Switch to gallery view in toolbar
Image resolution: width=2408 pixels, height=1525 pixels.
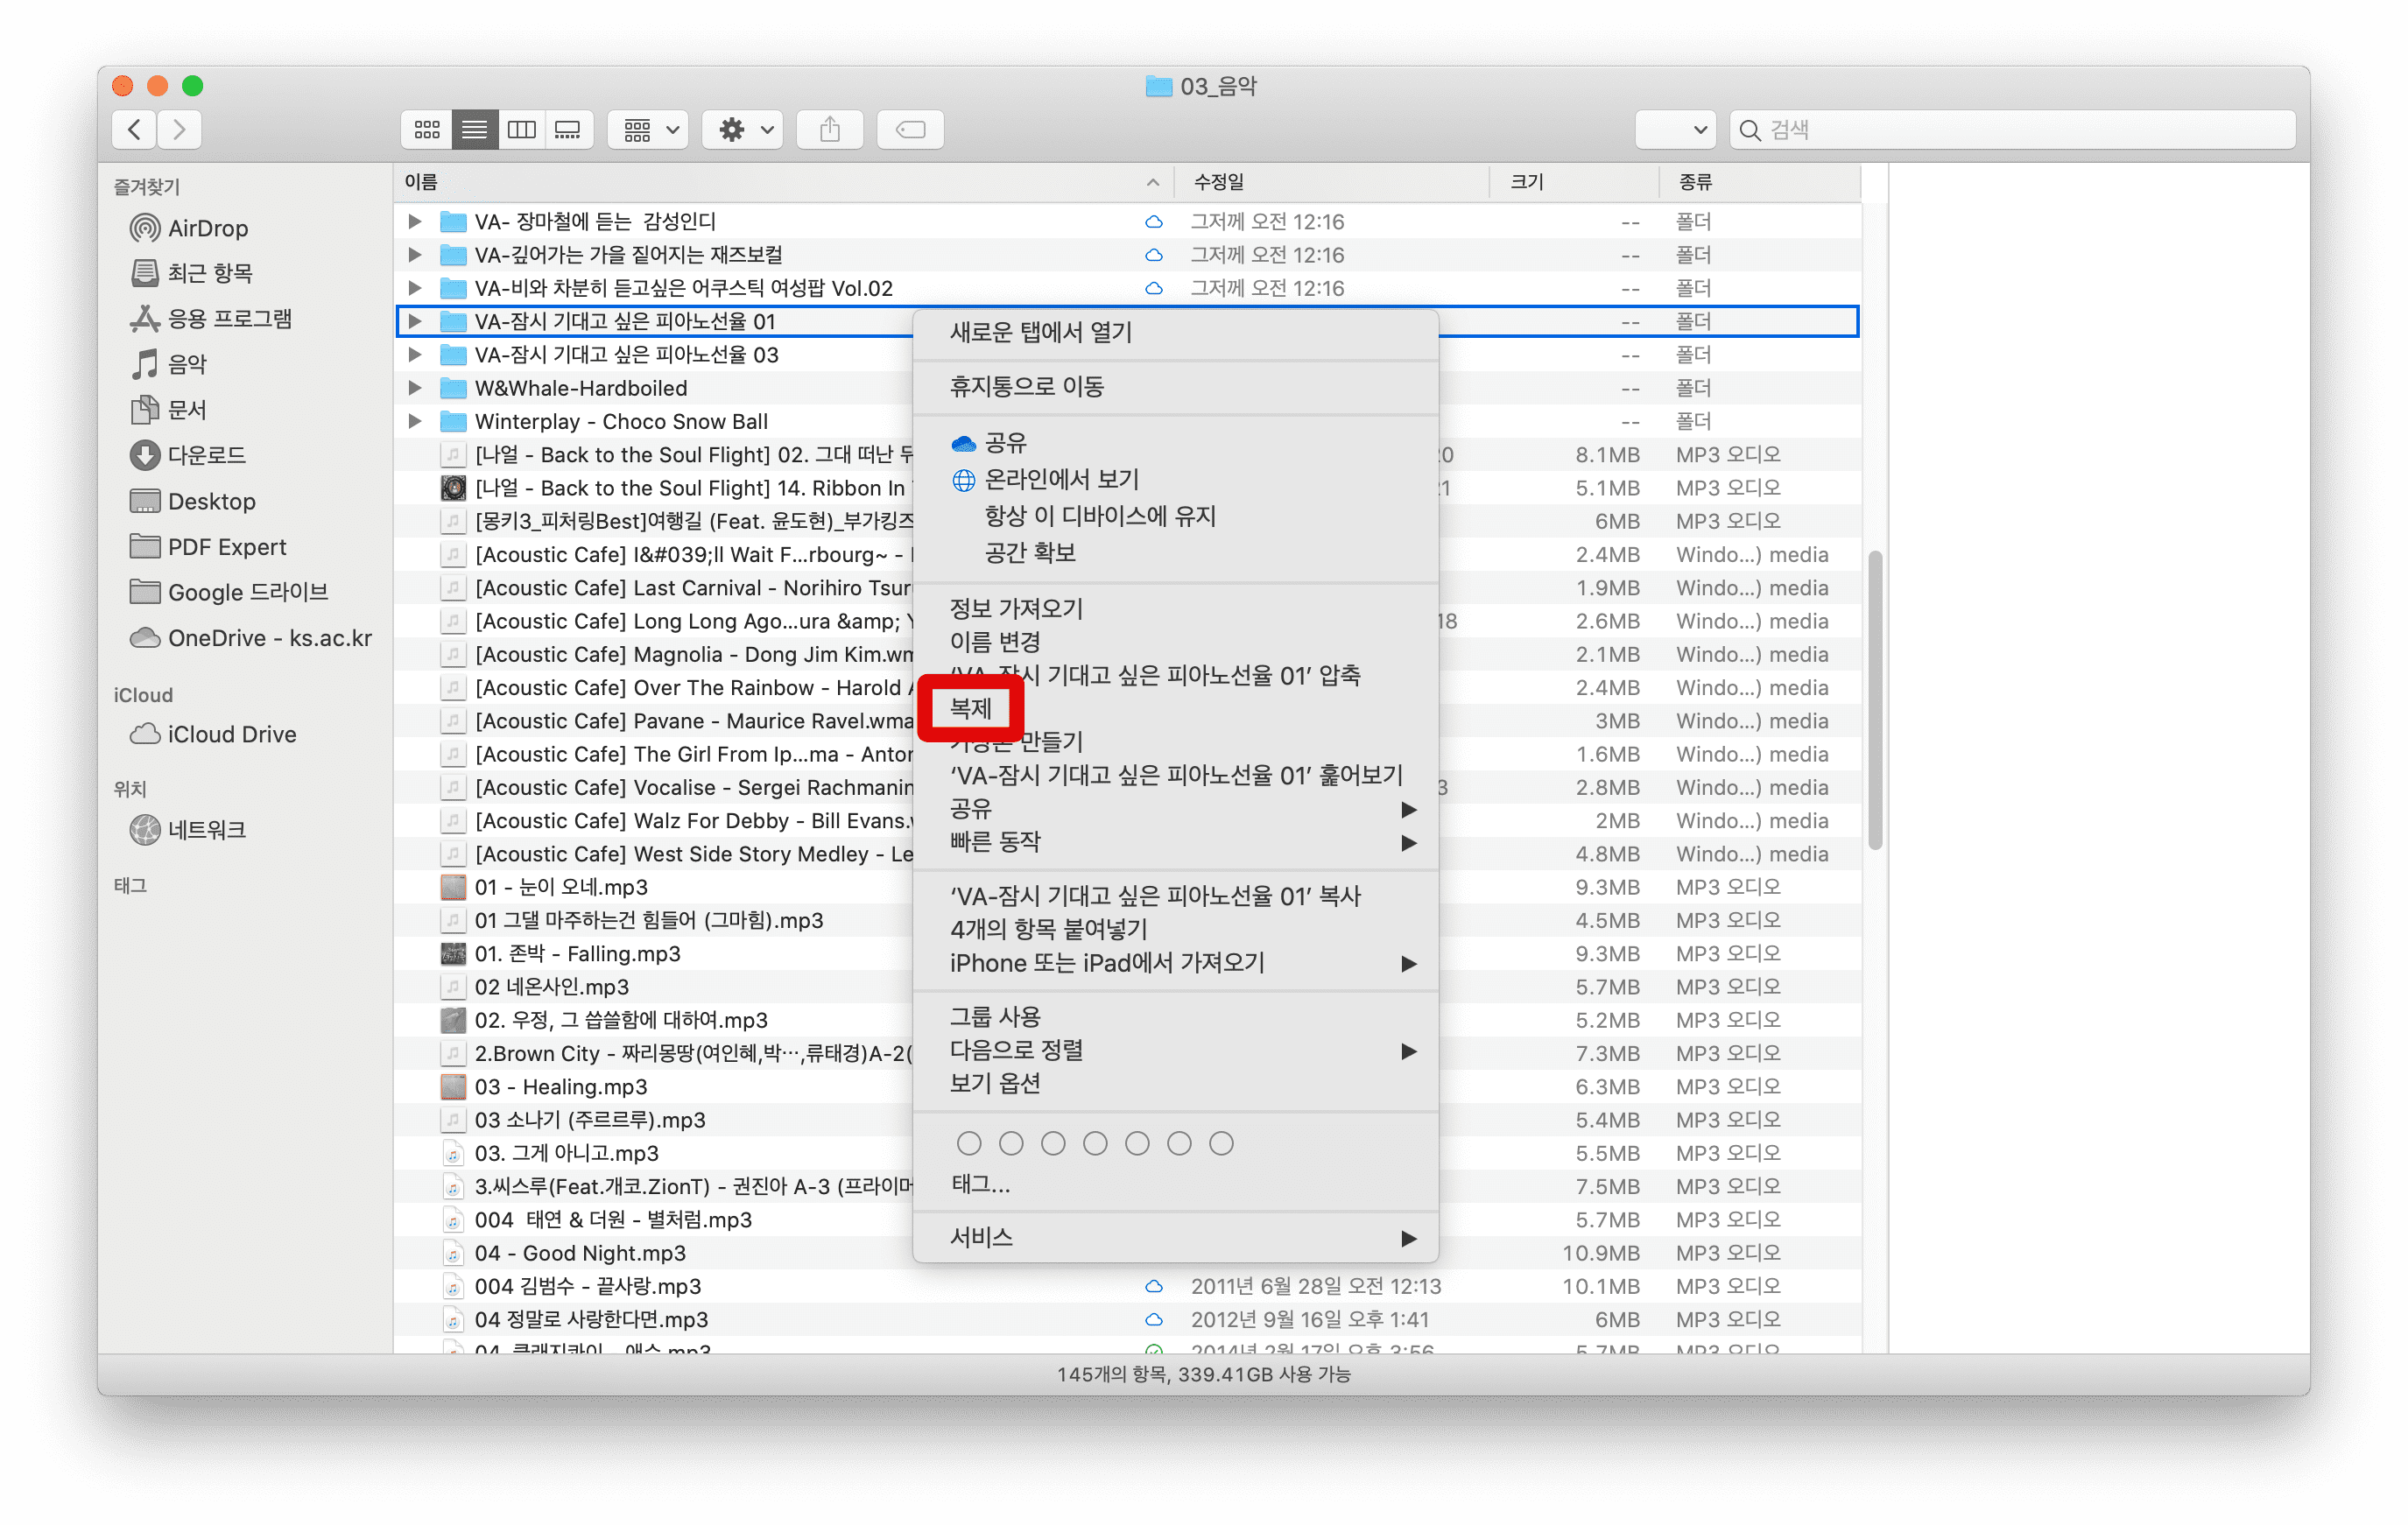click(568, 129)
